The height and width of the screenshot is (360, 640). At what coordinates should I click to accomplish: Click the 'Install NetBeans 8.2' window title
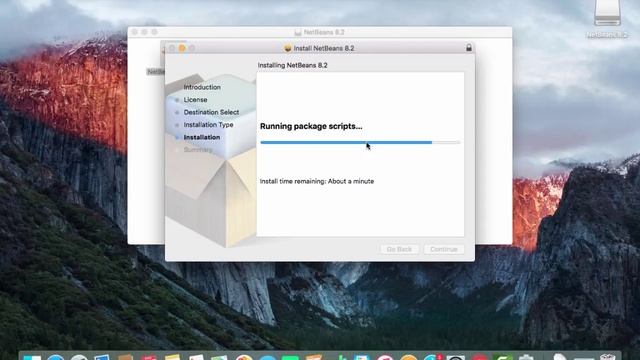(324, 48)
